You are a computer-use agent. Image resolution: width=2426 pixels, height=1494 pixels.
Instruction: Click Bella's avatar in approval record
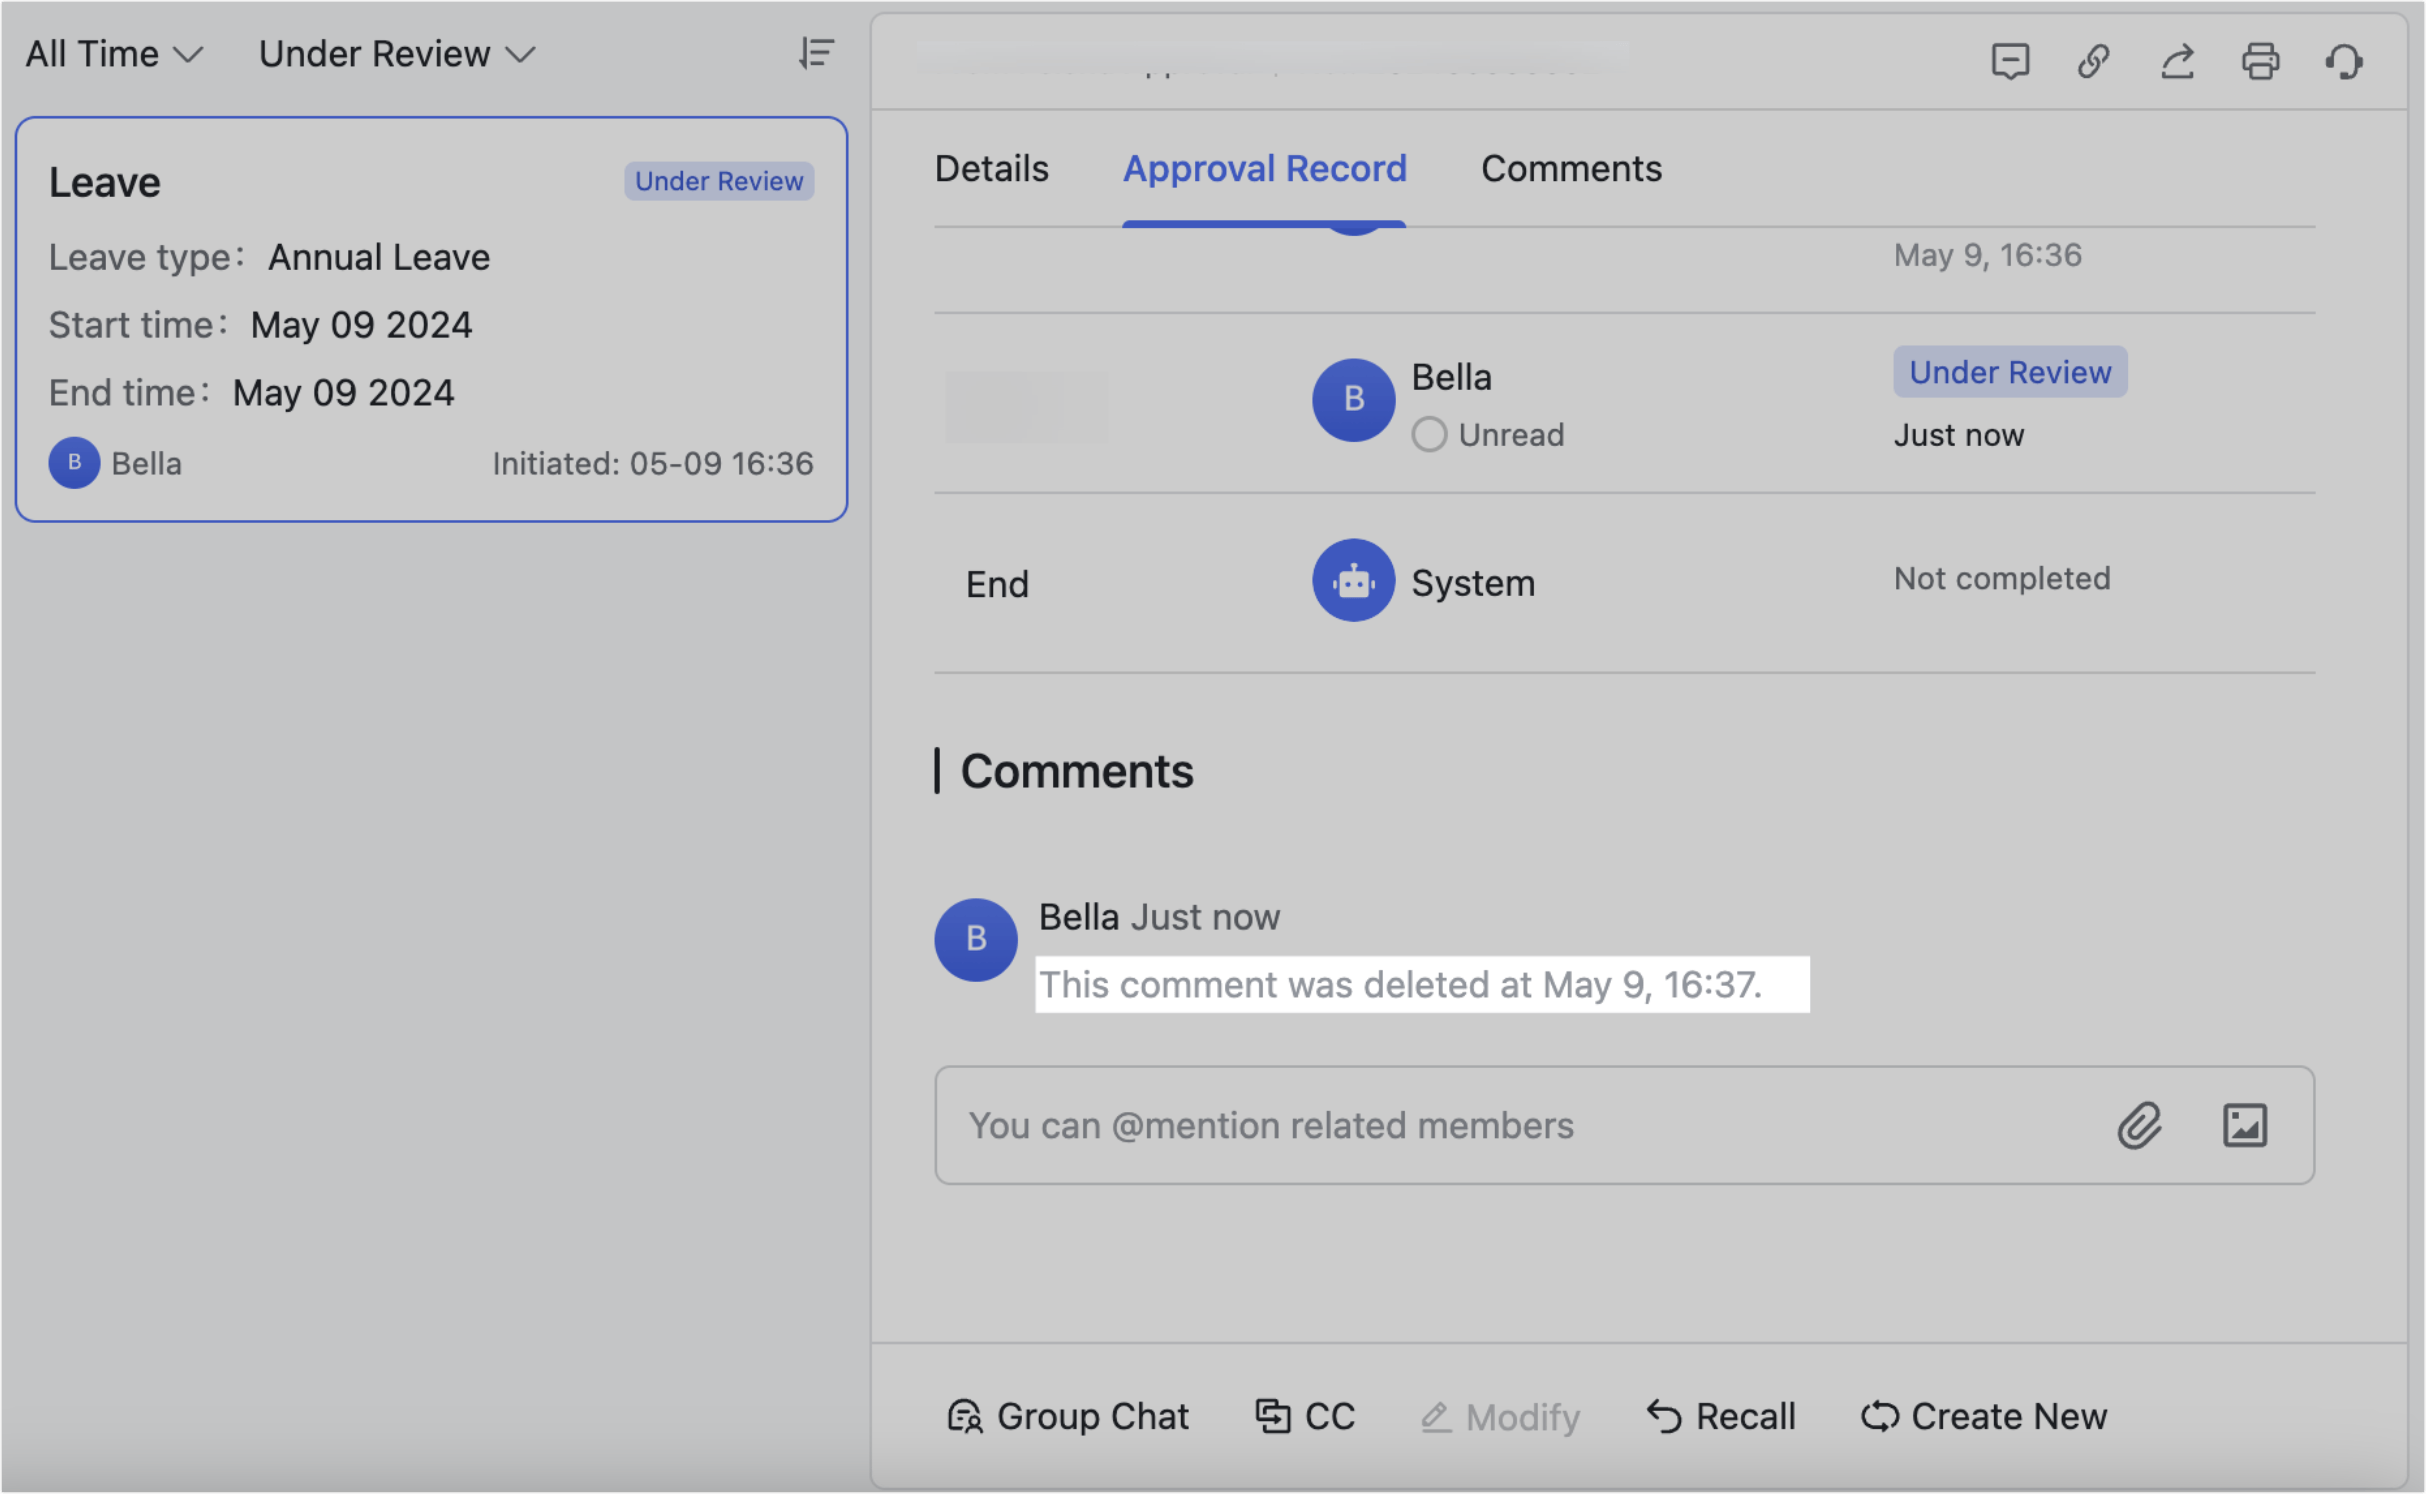1353,399
